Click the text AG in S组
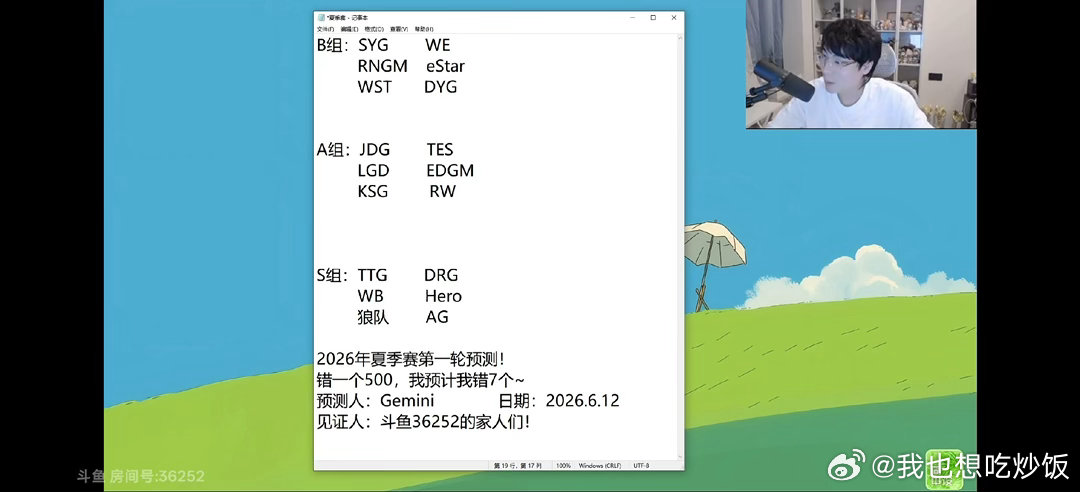Screen dimensions: 1080x492 tap(437, 317)
